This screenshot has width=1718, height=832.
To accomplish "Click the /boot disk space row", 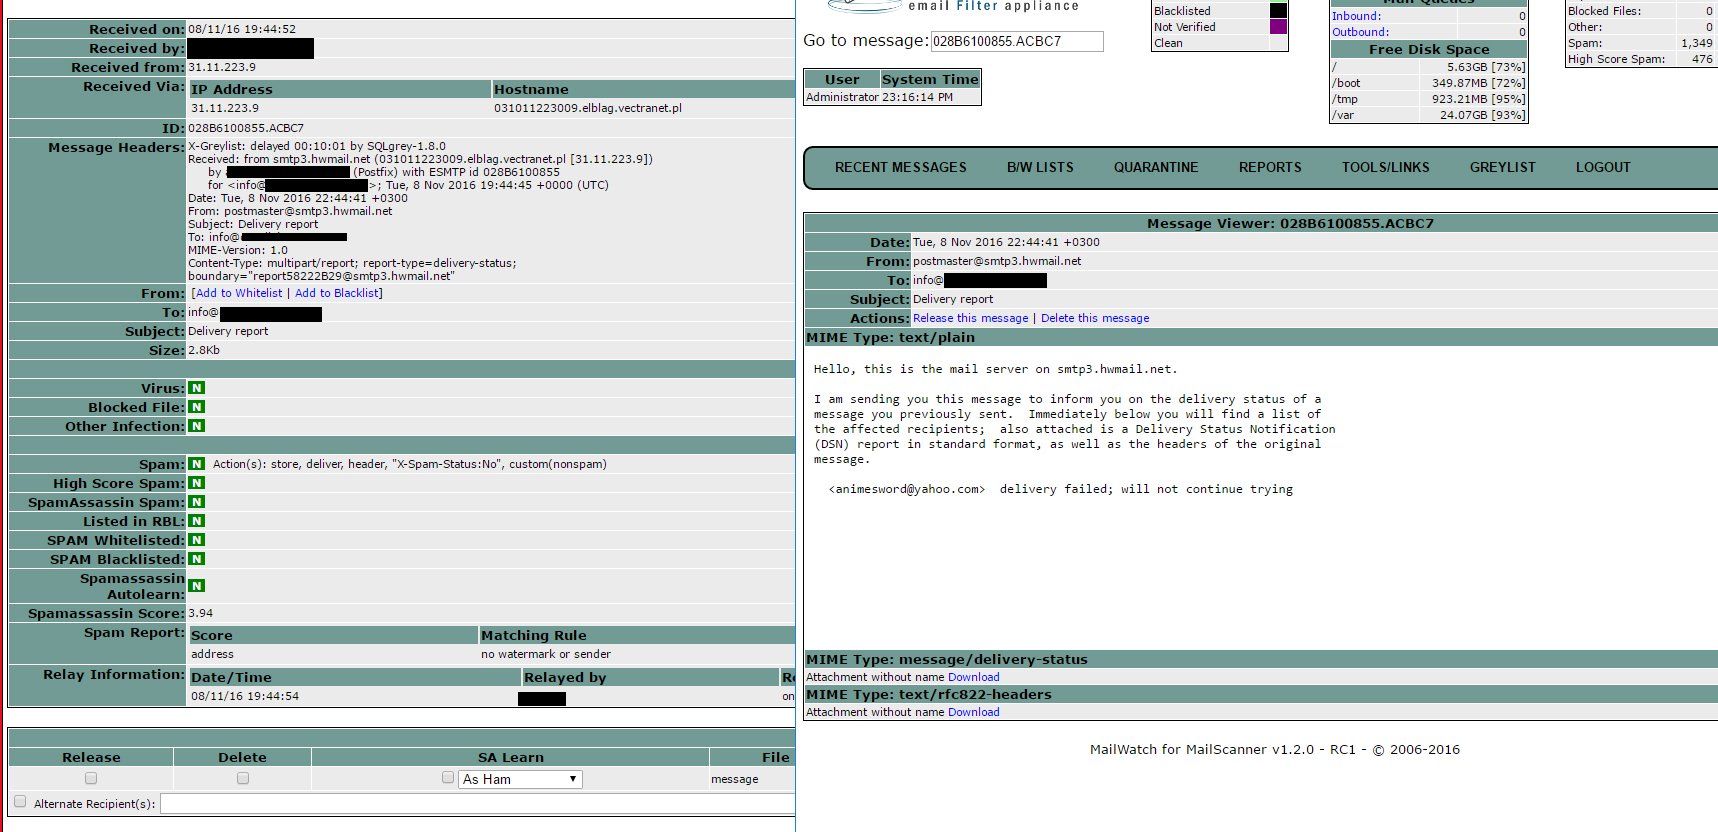I will (x=1428, y=83).
